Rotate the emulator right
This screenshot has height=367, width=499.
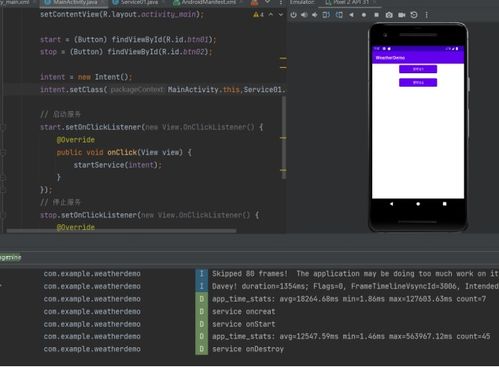(339, 15)
